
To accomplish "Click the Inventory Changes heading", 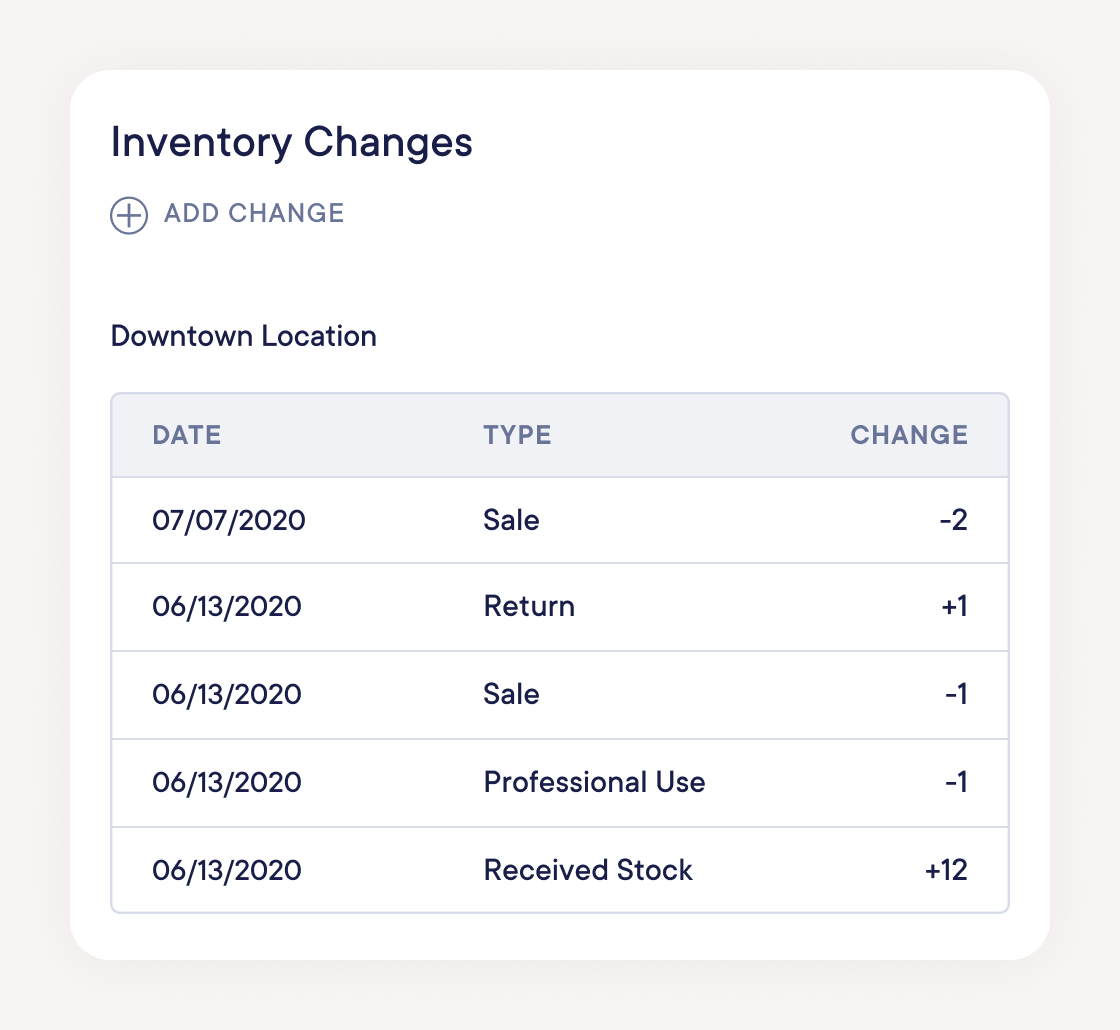I will tap(291, 142).
